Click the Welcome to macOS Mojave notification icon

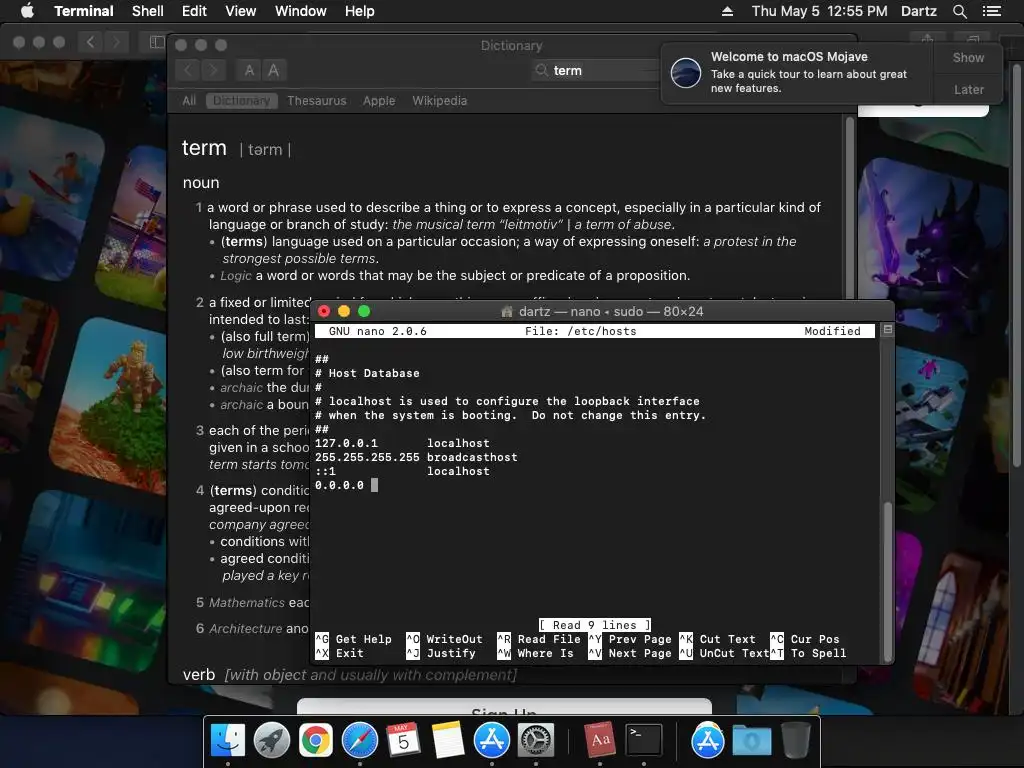click(686, 72)
